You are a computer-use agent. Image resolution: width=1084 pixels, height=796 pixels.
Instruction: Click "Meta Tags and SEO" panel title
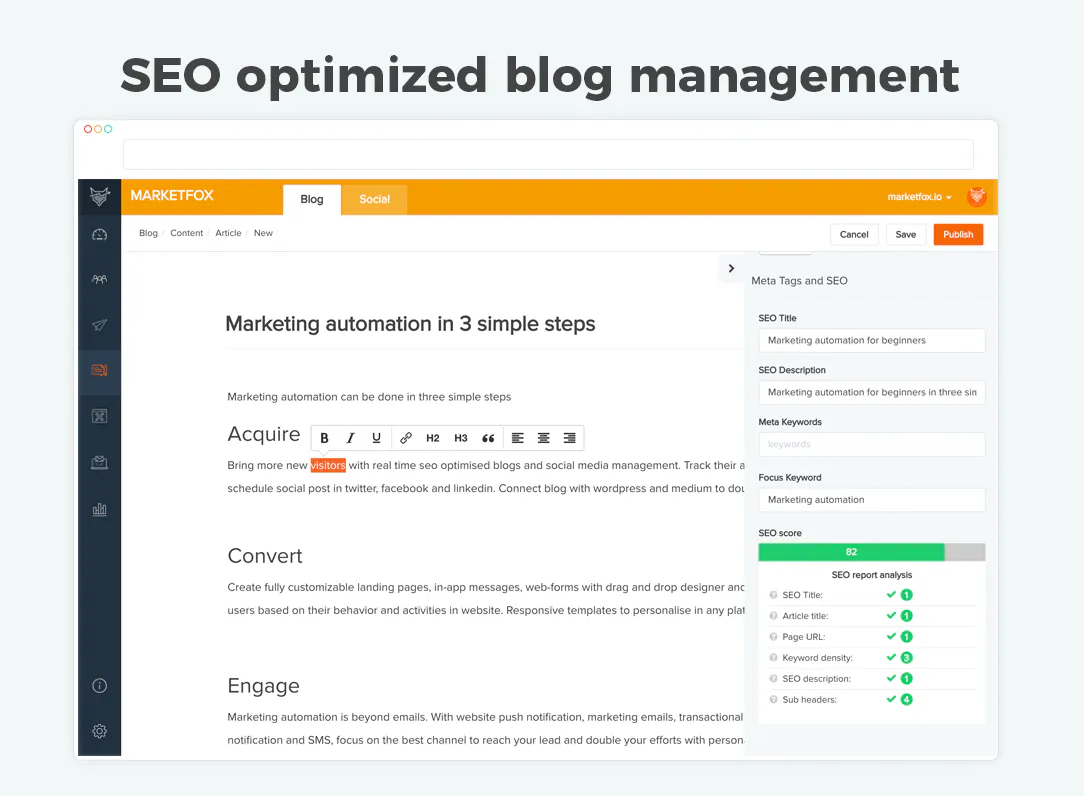(799, 281)
